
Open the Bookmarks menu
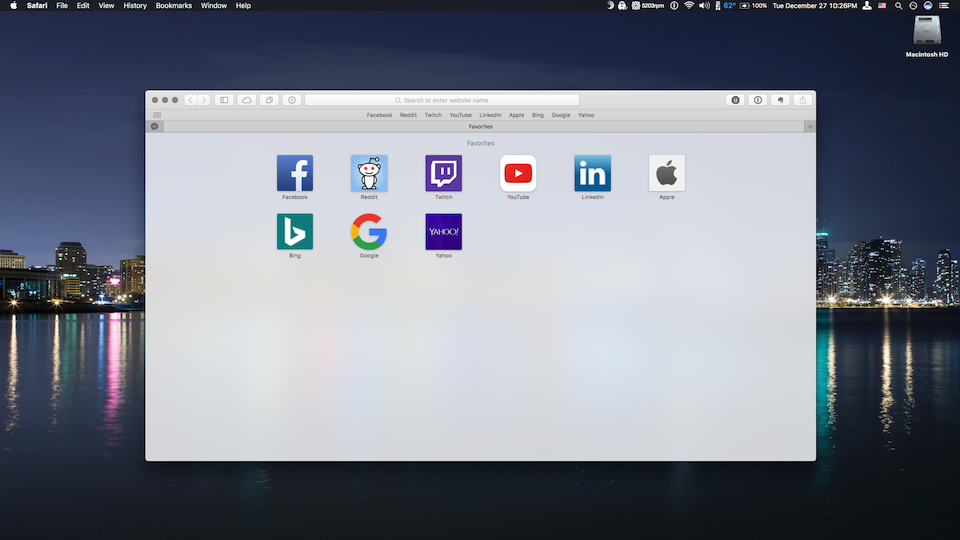(x=173, y=6)
